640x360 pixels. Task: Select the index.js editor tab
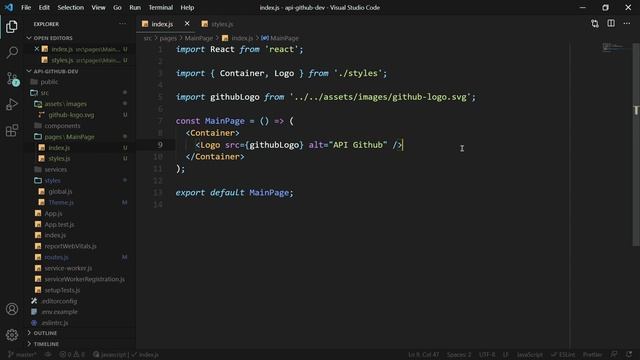(x=162, y=24)
